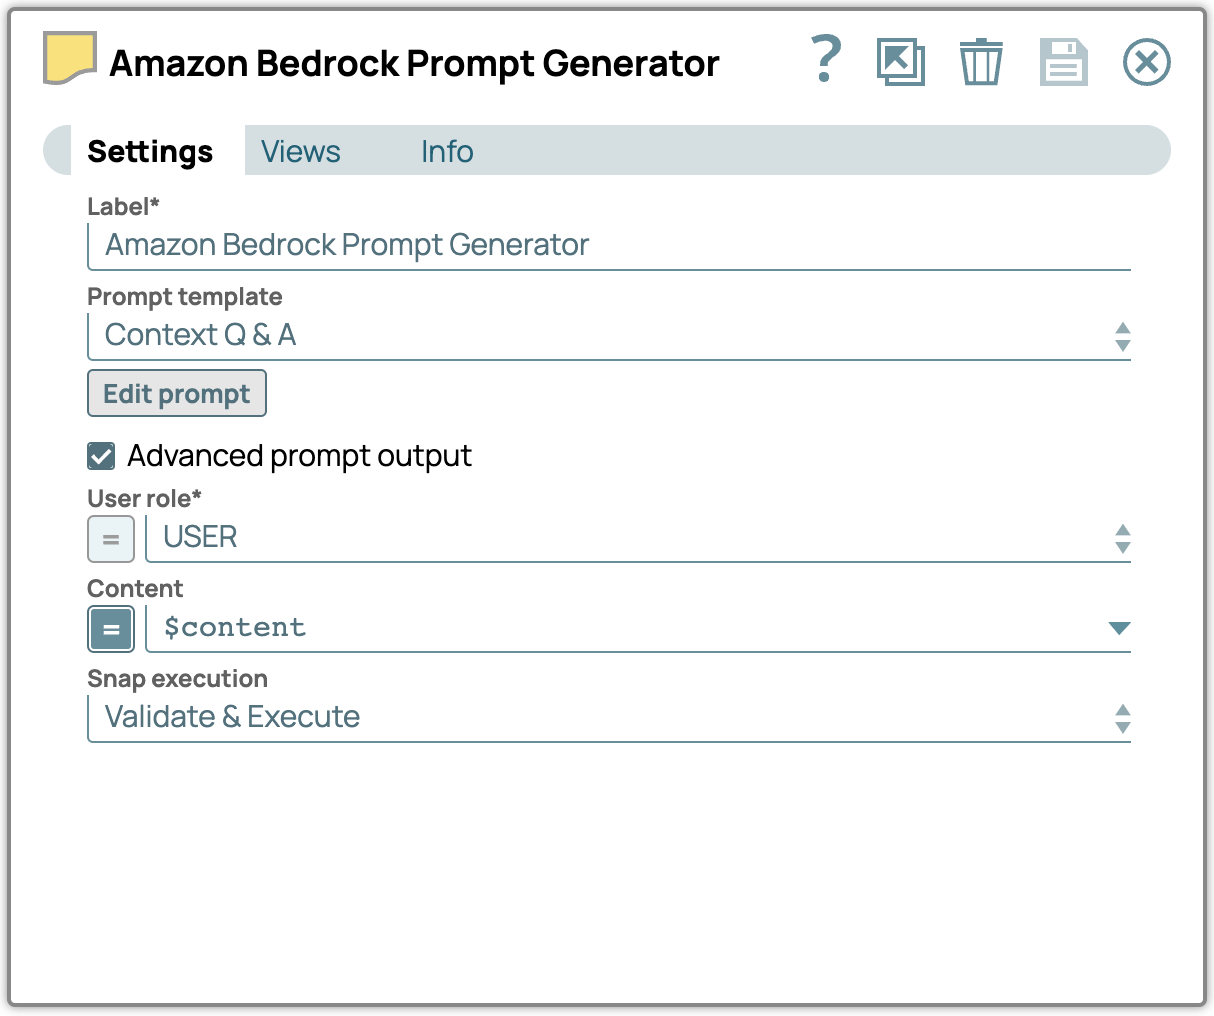The height and width of the screenshot is (1016, 1214).
Task: Click the pop-out dialog icon
Action: (x=900, y=62)
